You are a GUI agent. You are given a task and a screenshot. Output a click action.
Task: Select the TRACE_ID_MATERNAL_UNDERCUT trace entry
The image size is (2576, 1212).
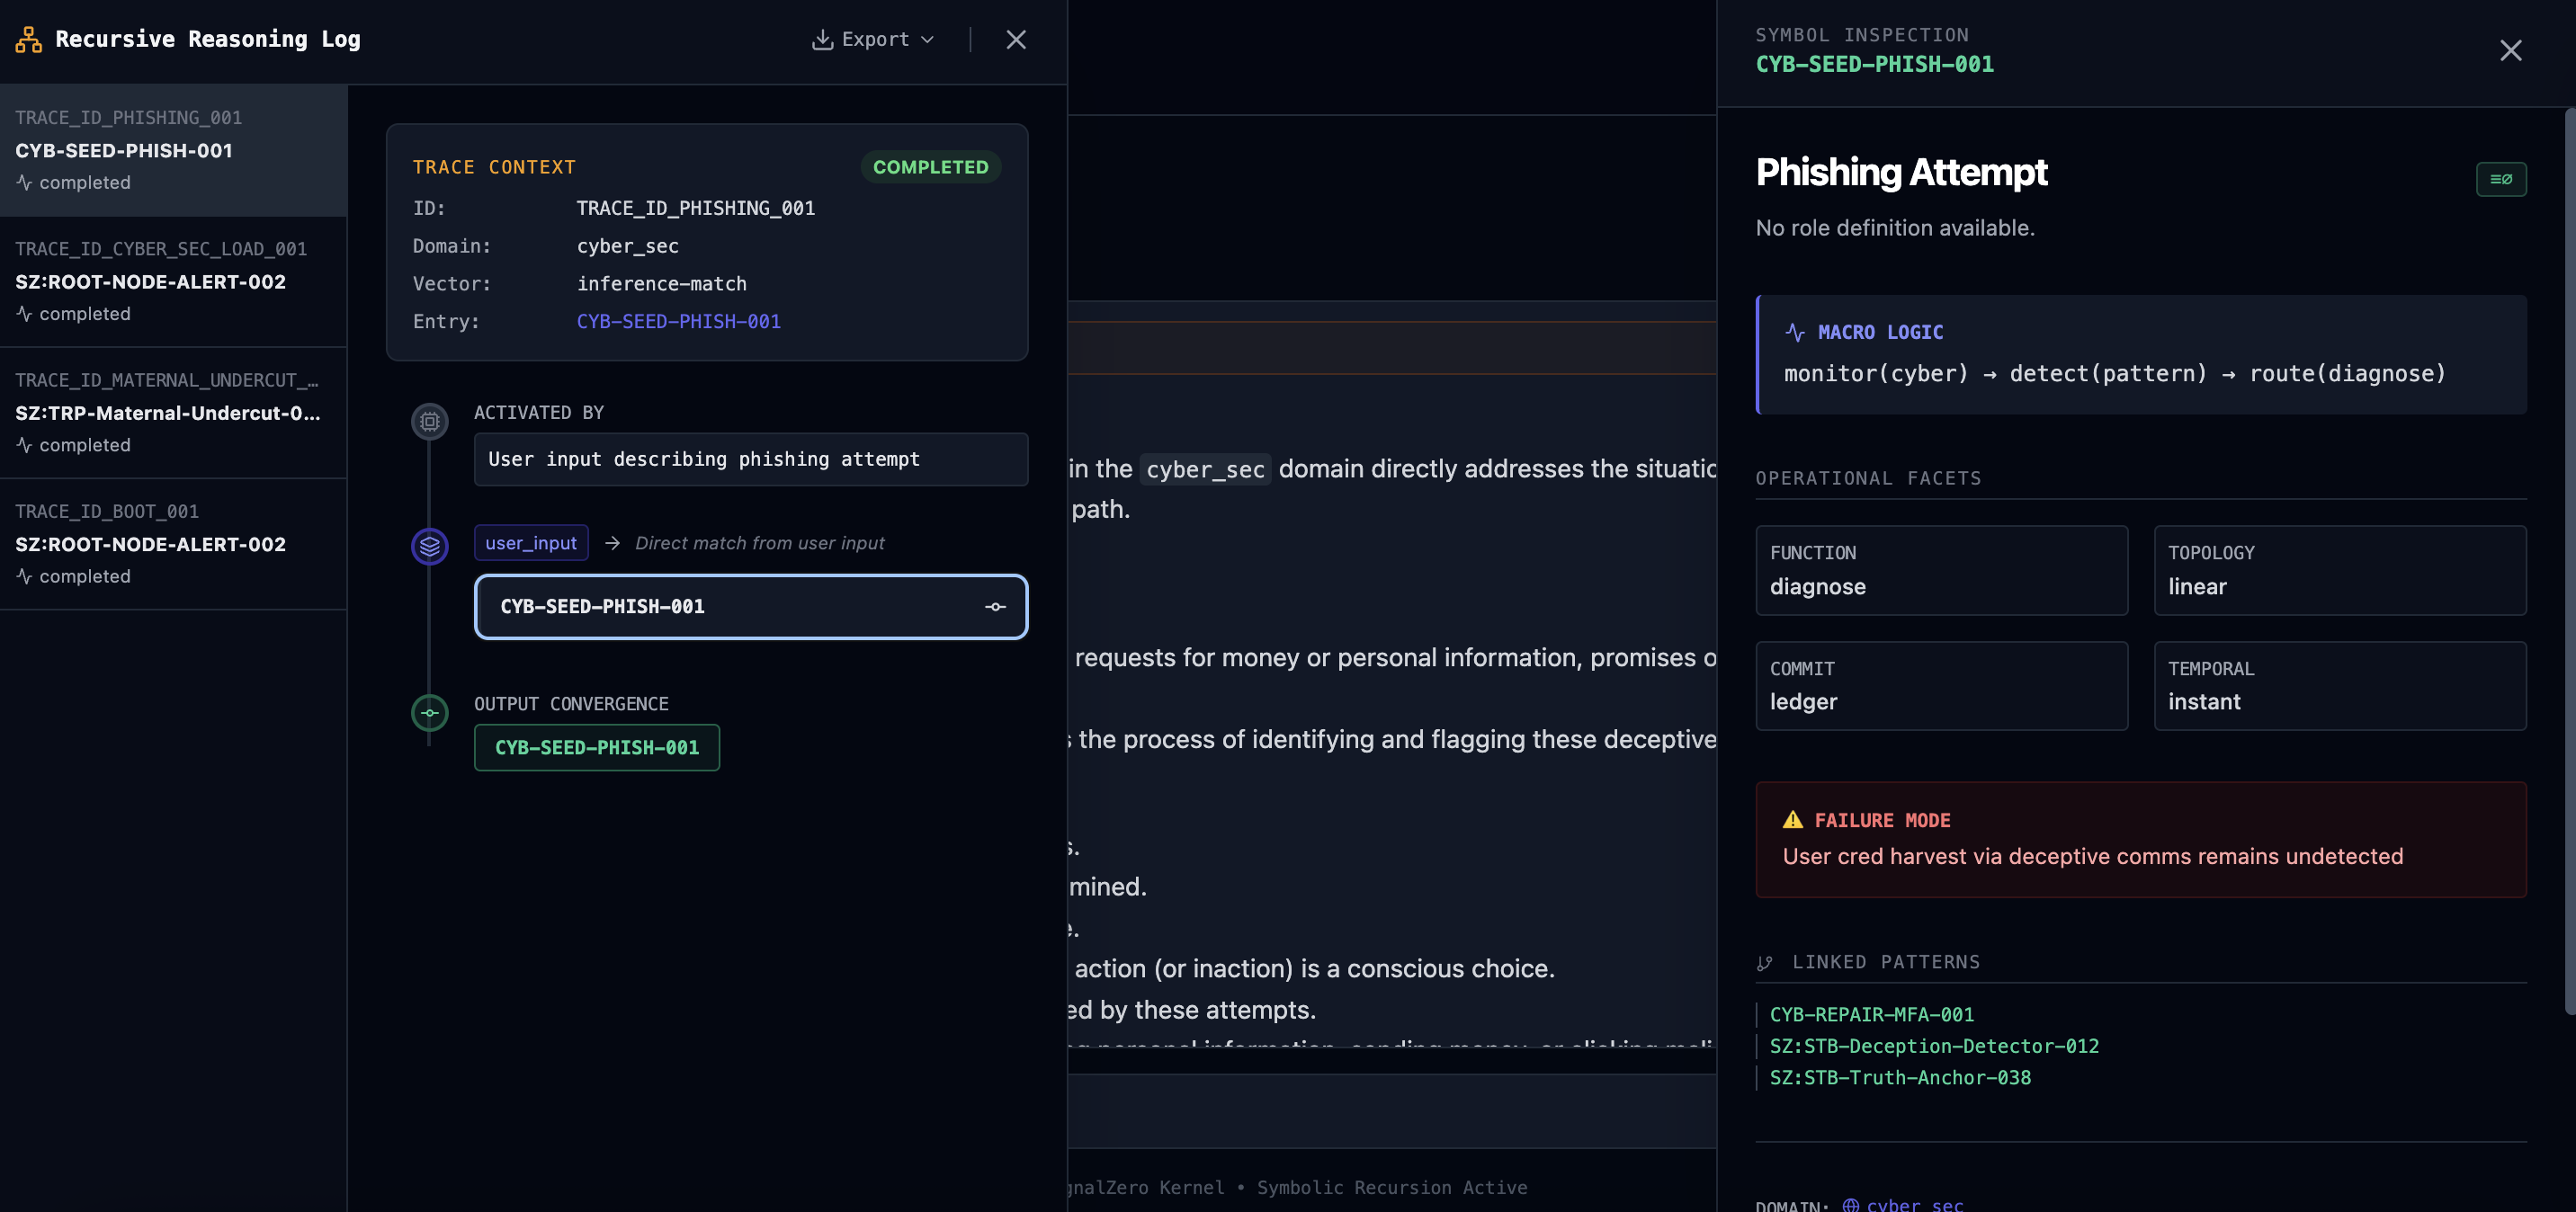point(173,412)
